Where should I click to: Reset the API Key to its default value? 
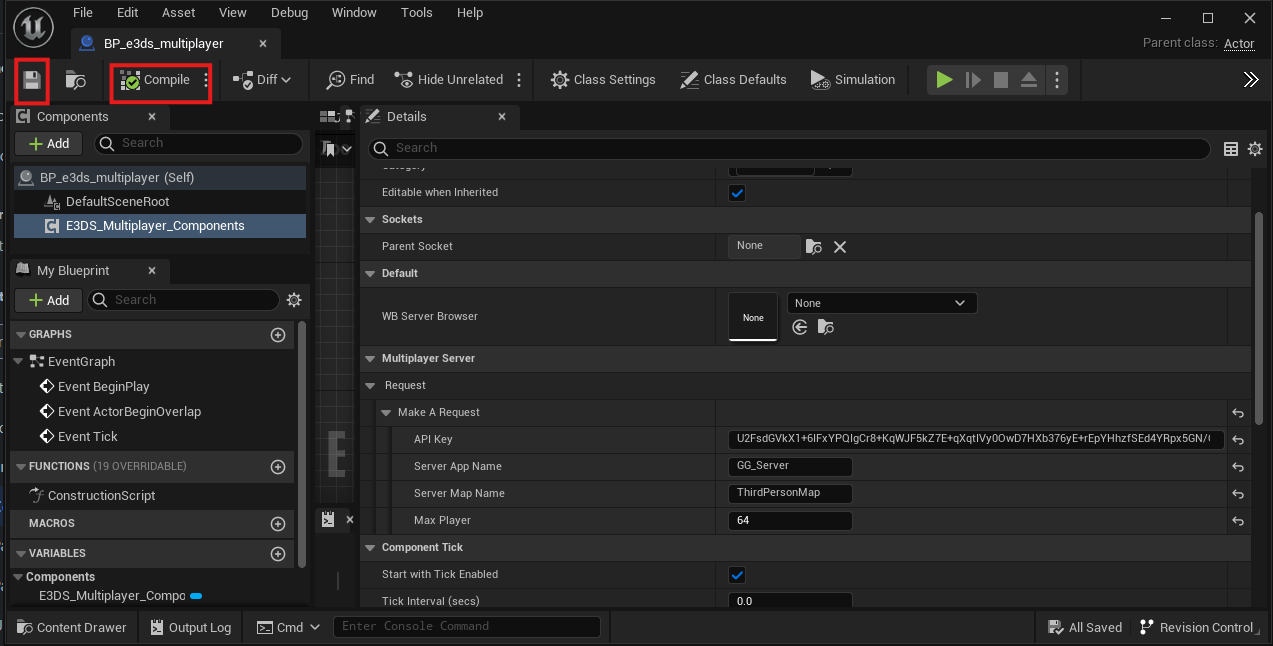(1238, 440)
